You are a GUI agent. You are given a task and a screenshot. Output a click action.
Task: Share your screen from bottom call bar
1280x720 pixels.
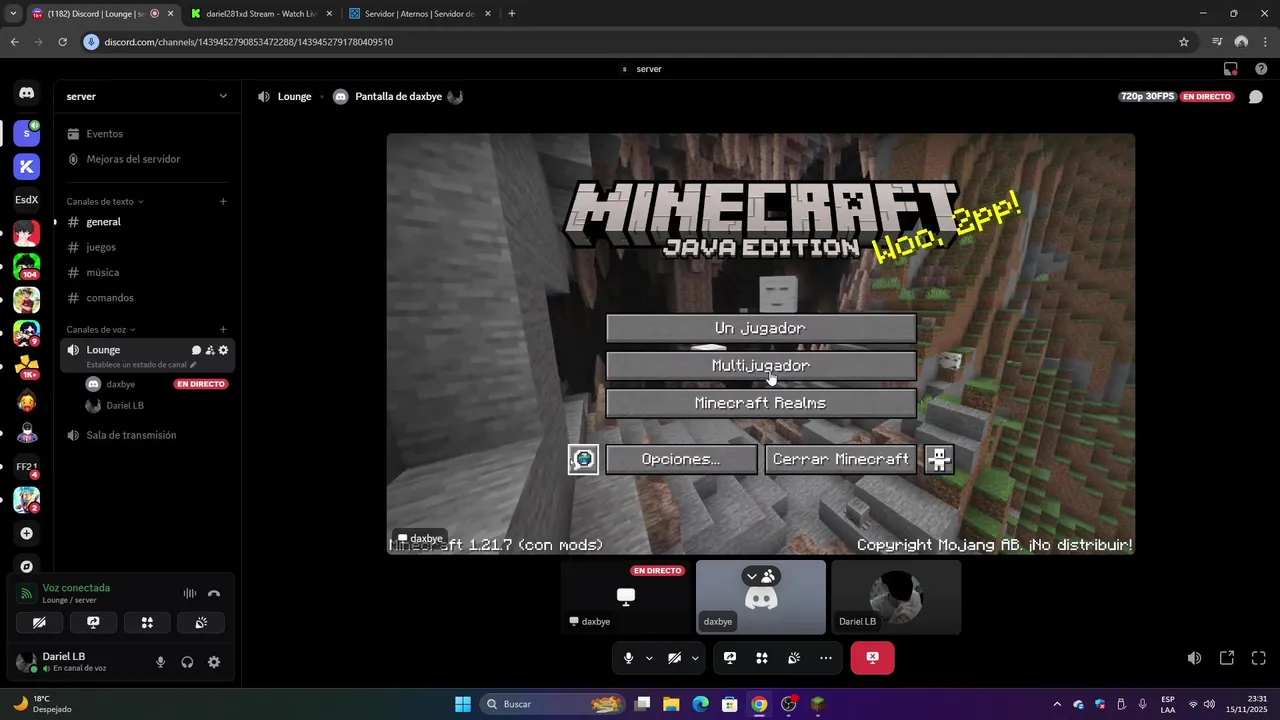coord(730,658)
